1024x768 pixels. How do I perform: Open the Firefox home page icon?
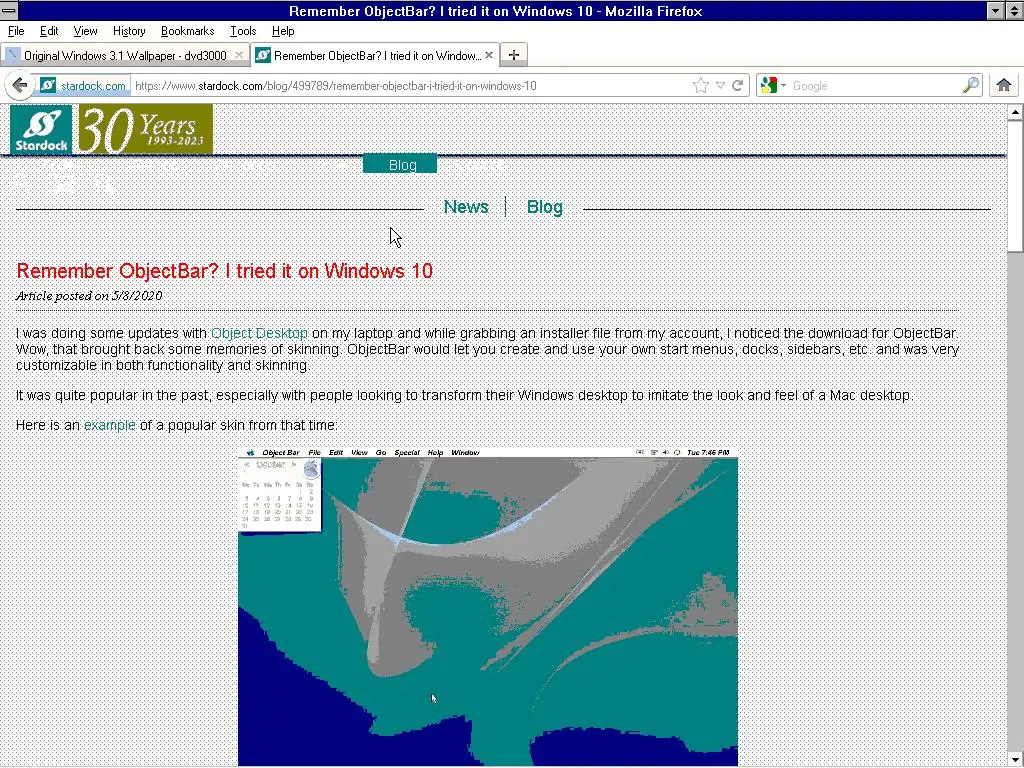click(1004, 85)
